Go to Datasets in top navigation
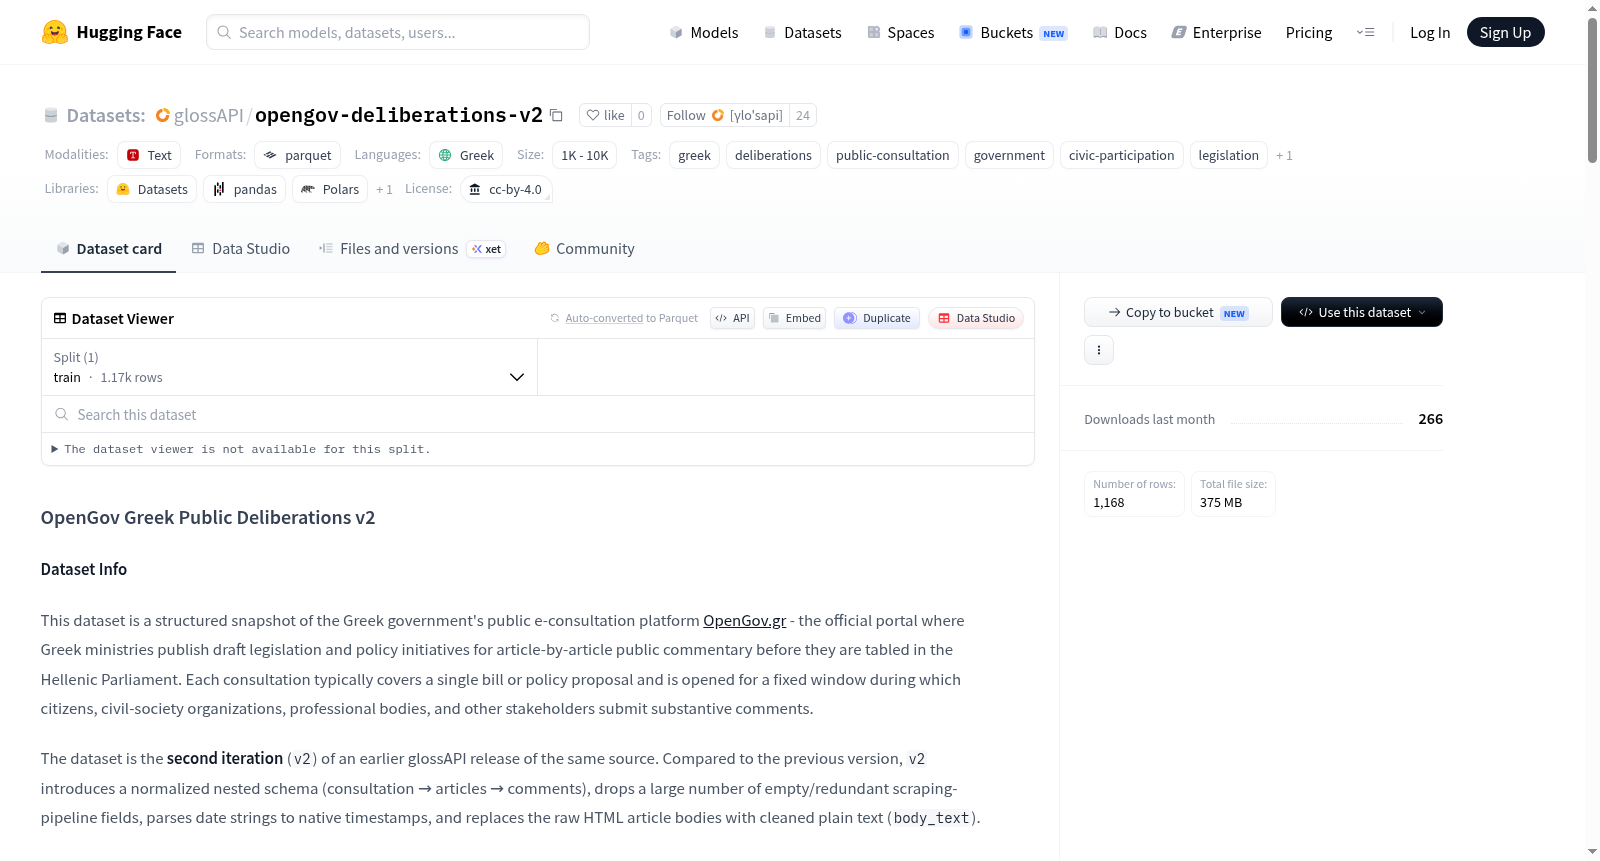1600x861 pixels. 802,32
